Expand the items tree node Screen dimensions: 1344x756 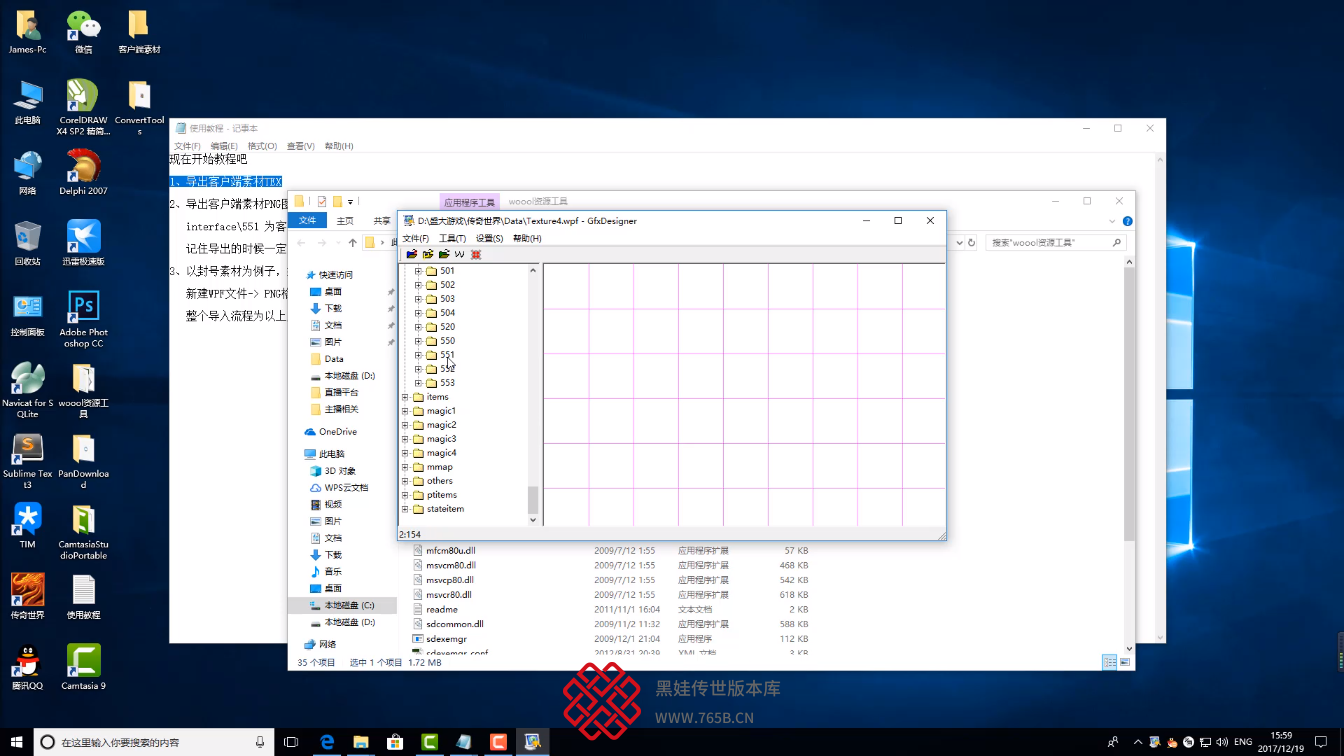(x=405, y=397)
